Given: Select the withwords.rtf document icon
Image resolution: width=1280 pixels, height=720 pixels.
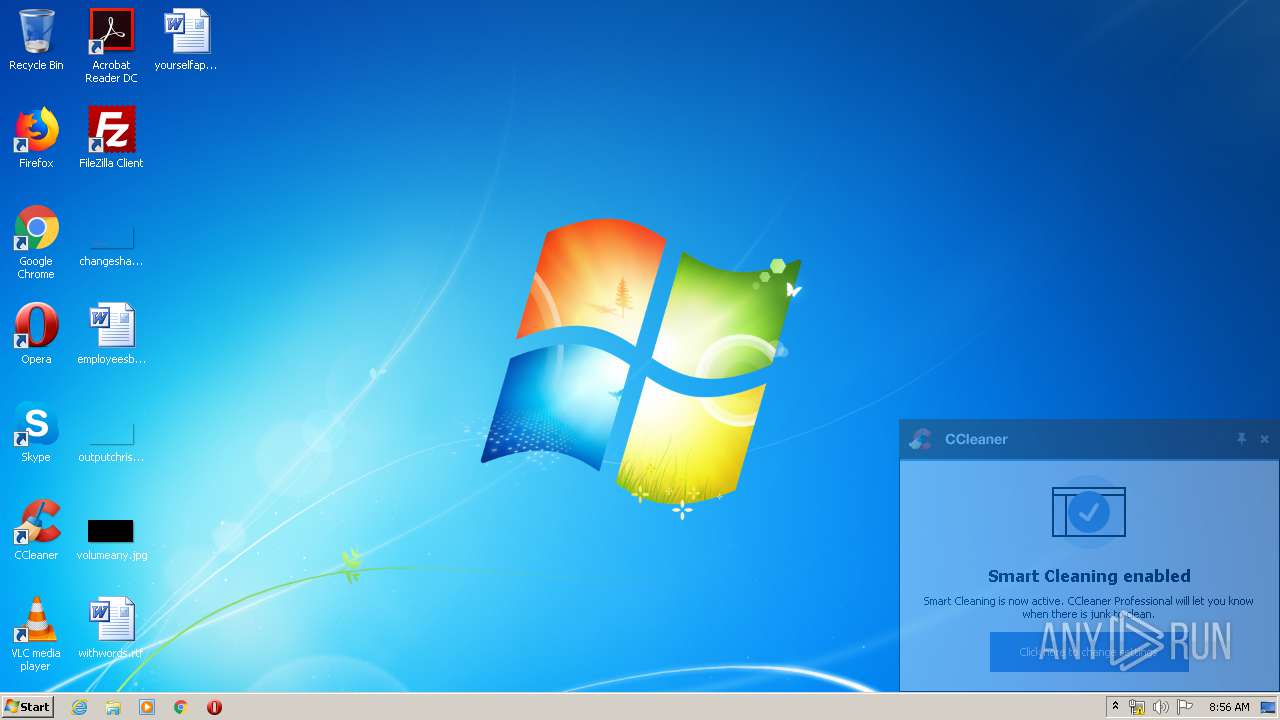Looking at the screenshot, I should pos(111,628).
